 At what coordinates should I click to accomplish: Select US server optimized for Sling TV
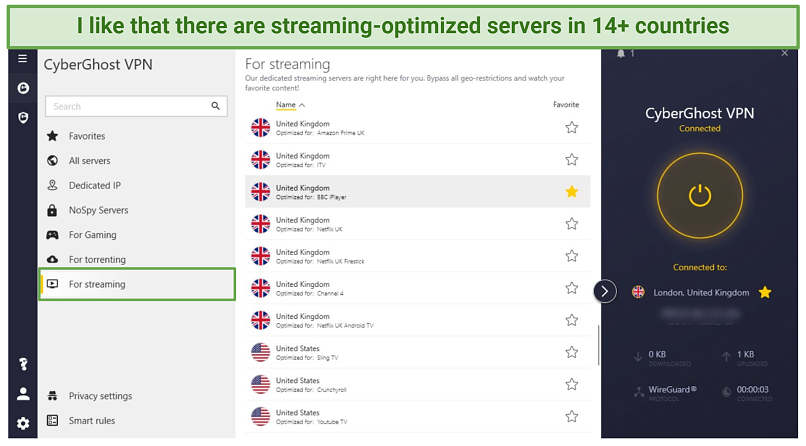coord(417,352)
